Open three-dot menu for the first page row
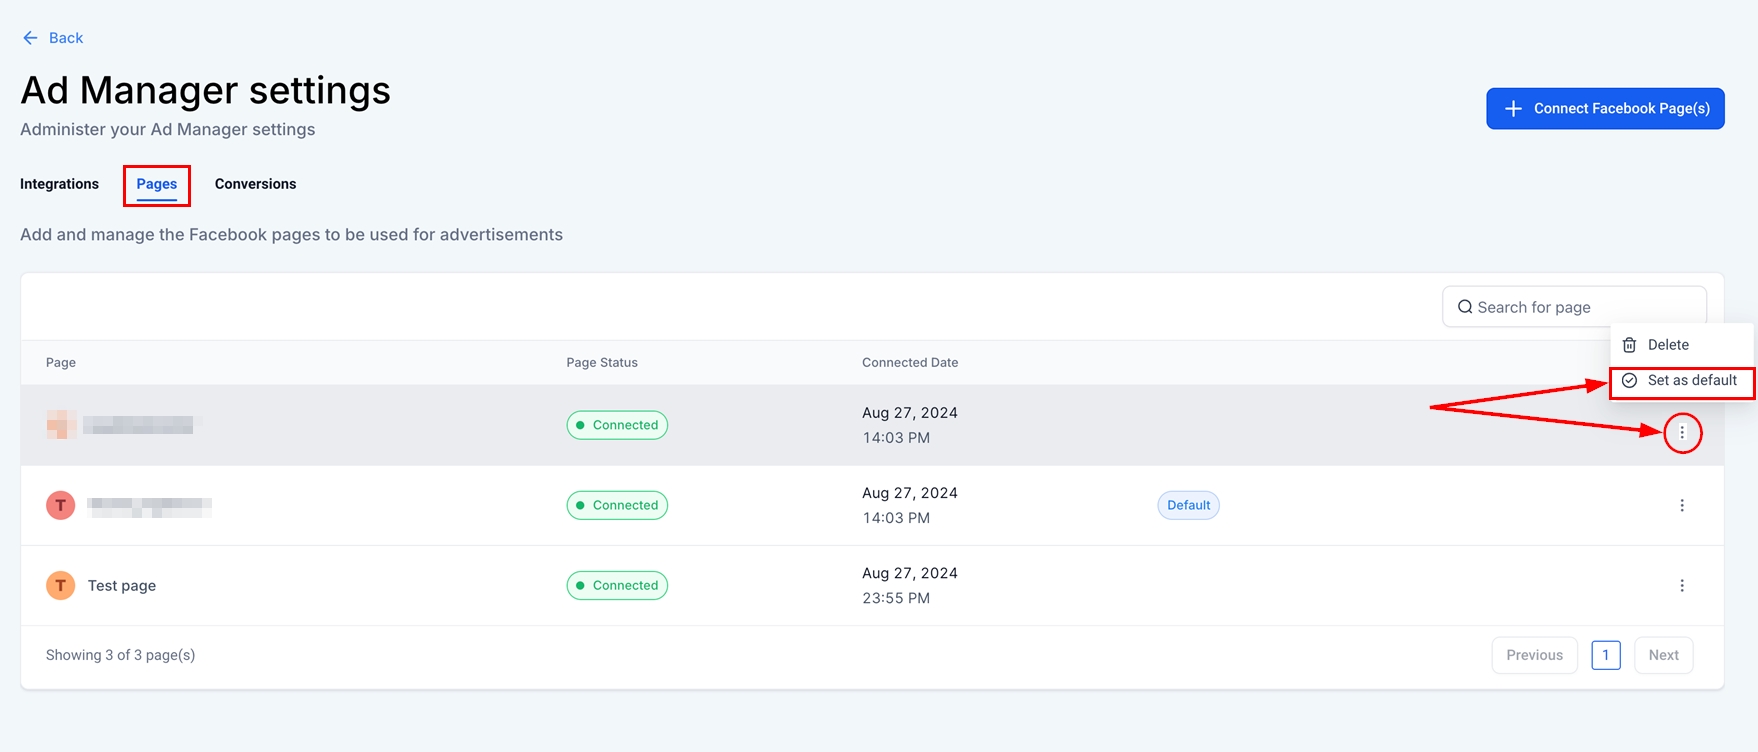 pos(1682,432)
